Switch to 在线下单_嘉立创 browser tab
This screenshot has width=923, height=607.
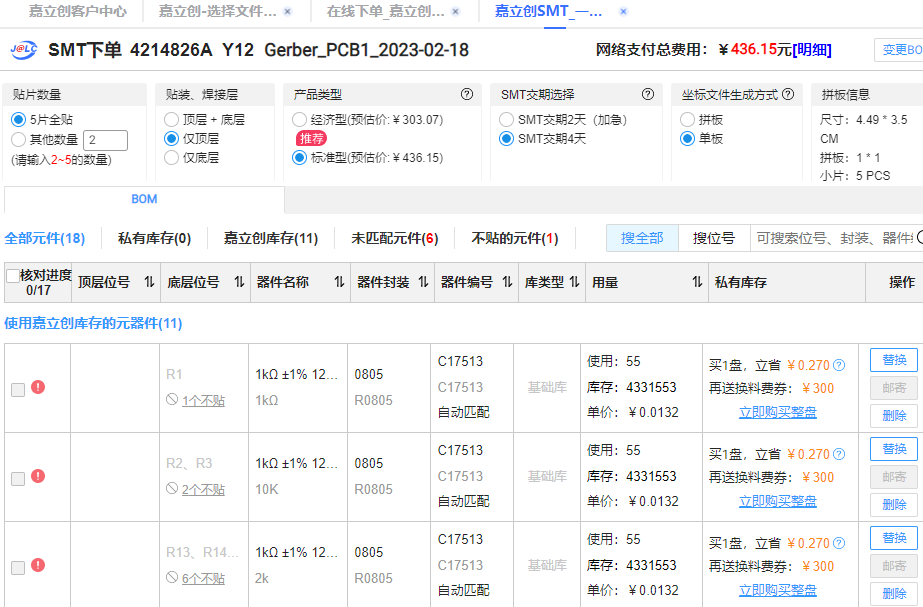[x=386, y=11]
